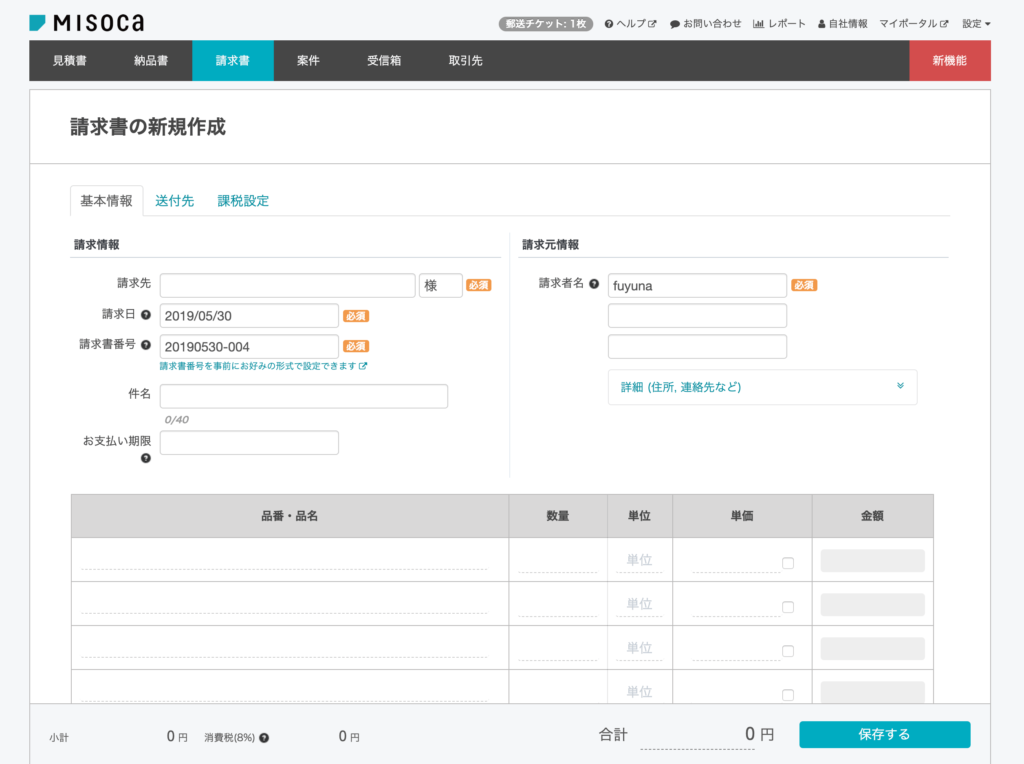
Task: Open help icon next to 請求日
Action: coord(146,315)
